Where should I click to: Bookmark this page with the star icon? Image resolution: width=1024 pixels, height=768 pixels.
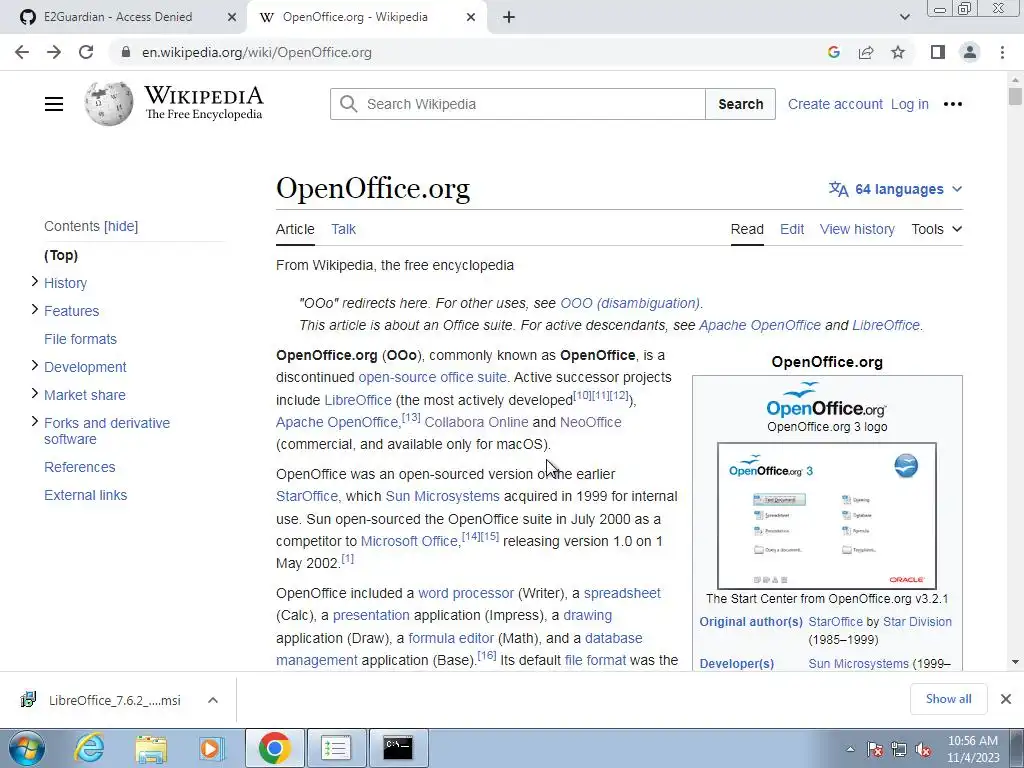tap(898, 52)
